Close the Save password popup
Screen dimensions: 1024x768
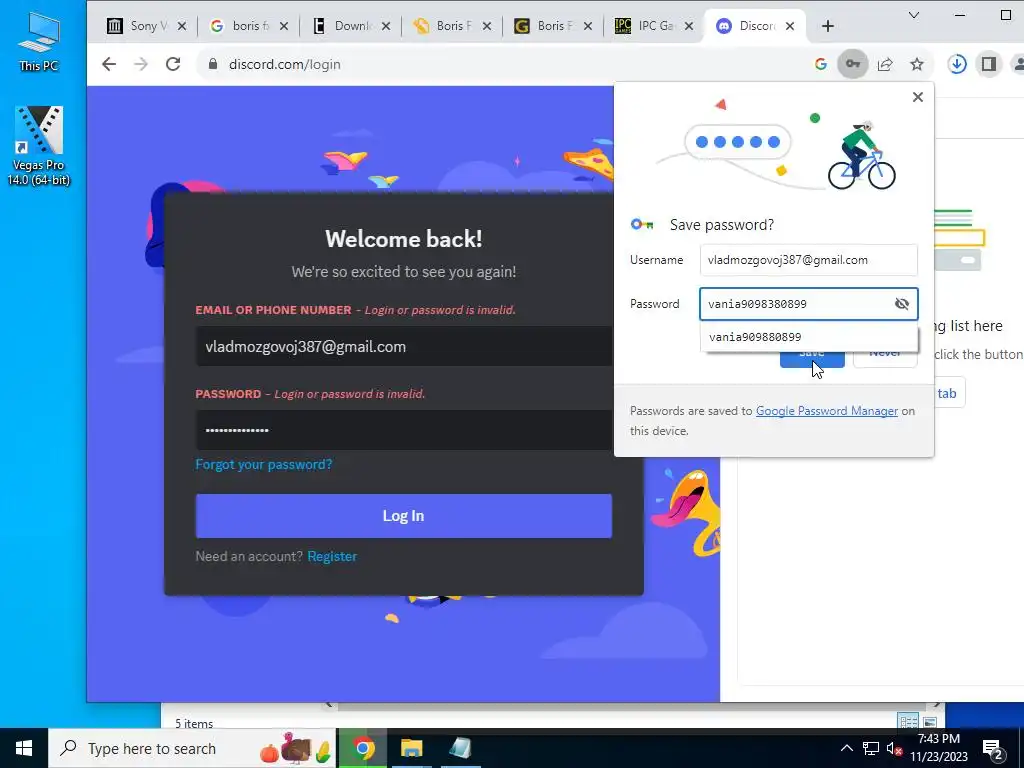tap(918, 97)
